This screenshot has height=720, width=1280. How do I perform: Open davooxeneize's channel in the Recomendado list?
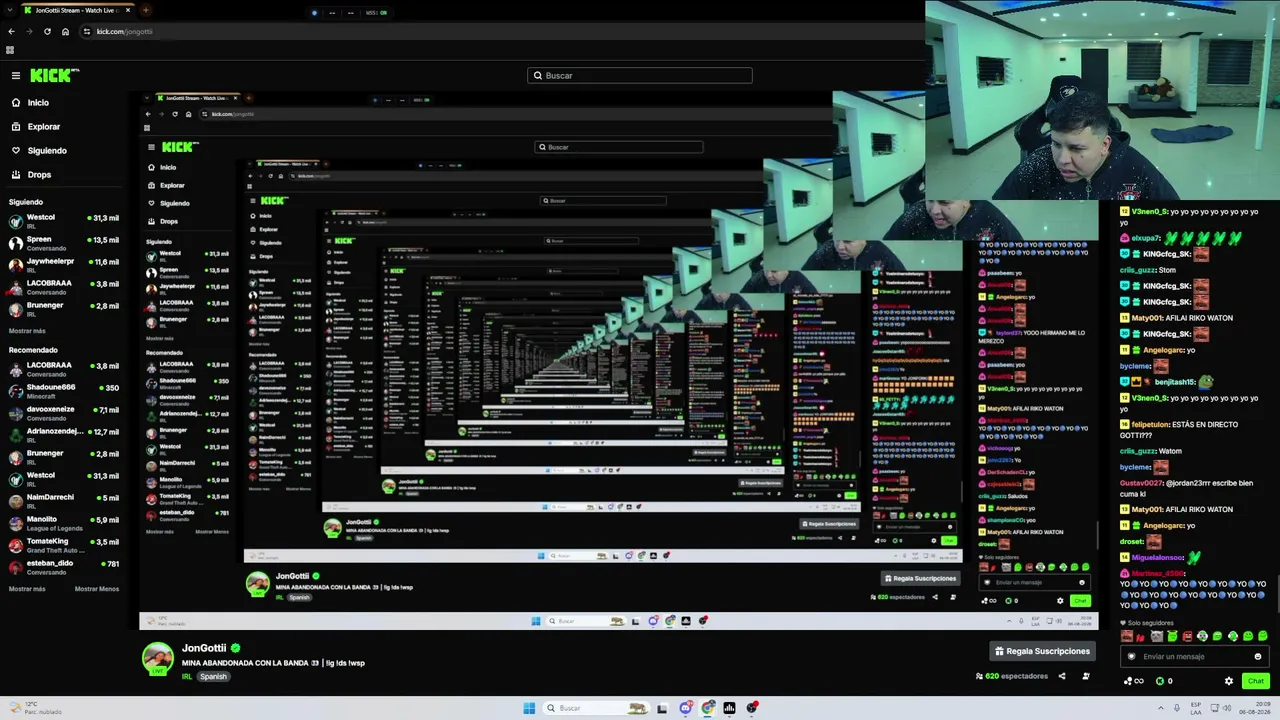[62, 413]
